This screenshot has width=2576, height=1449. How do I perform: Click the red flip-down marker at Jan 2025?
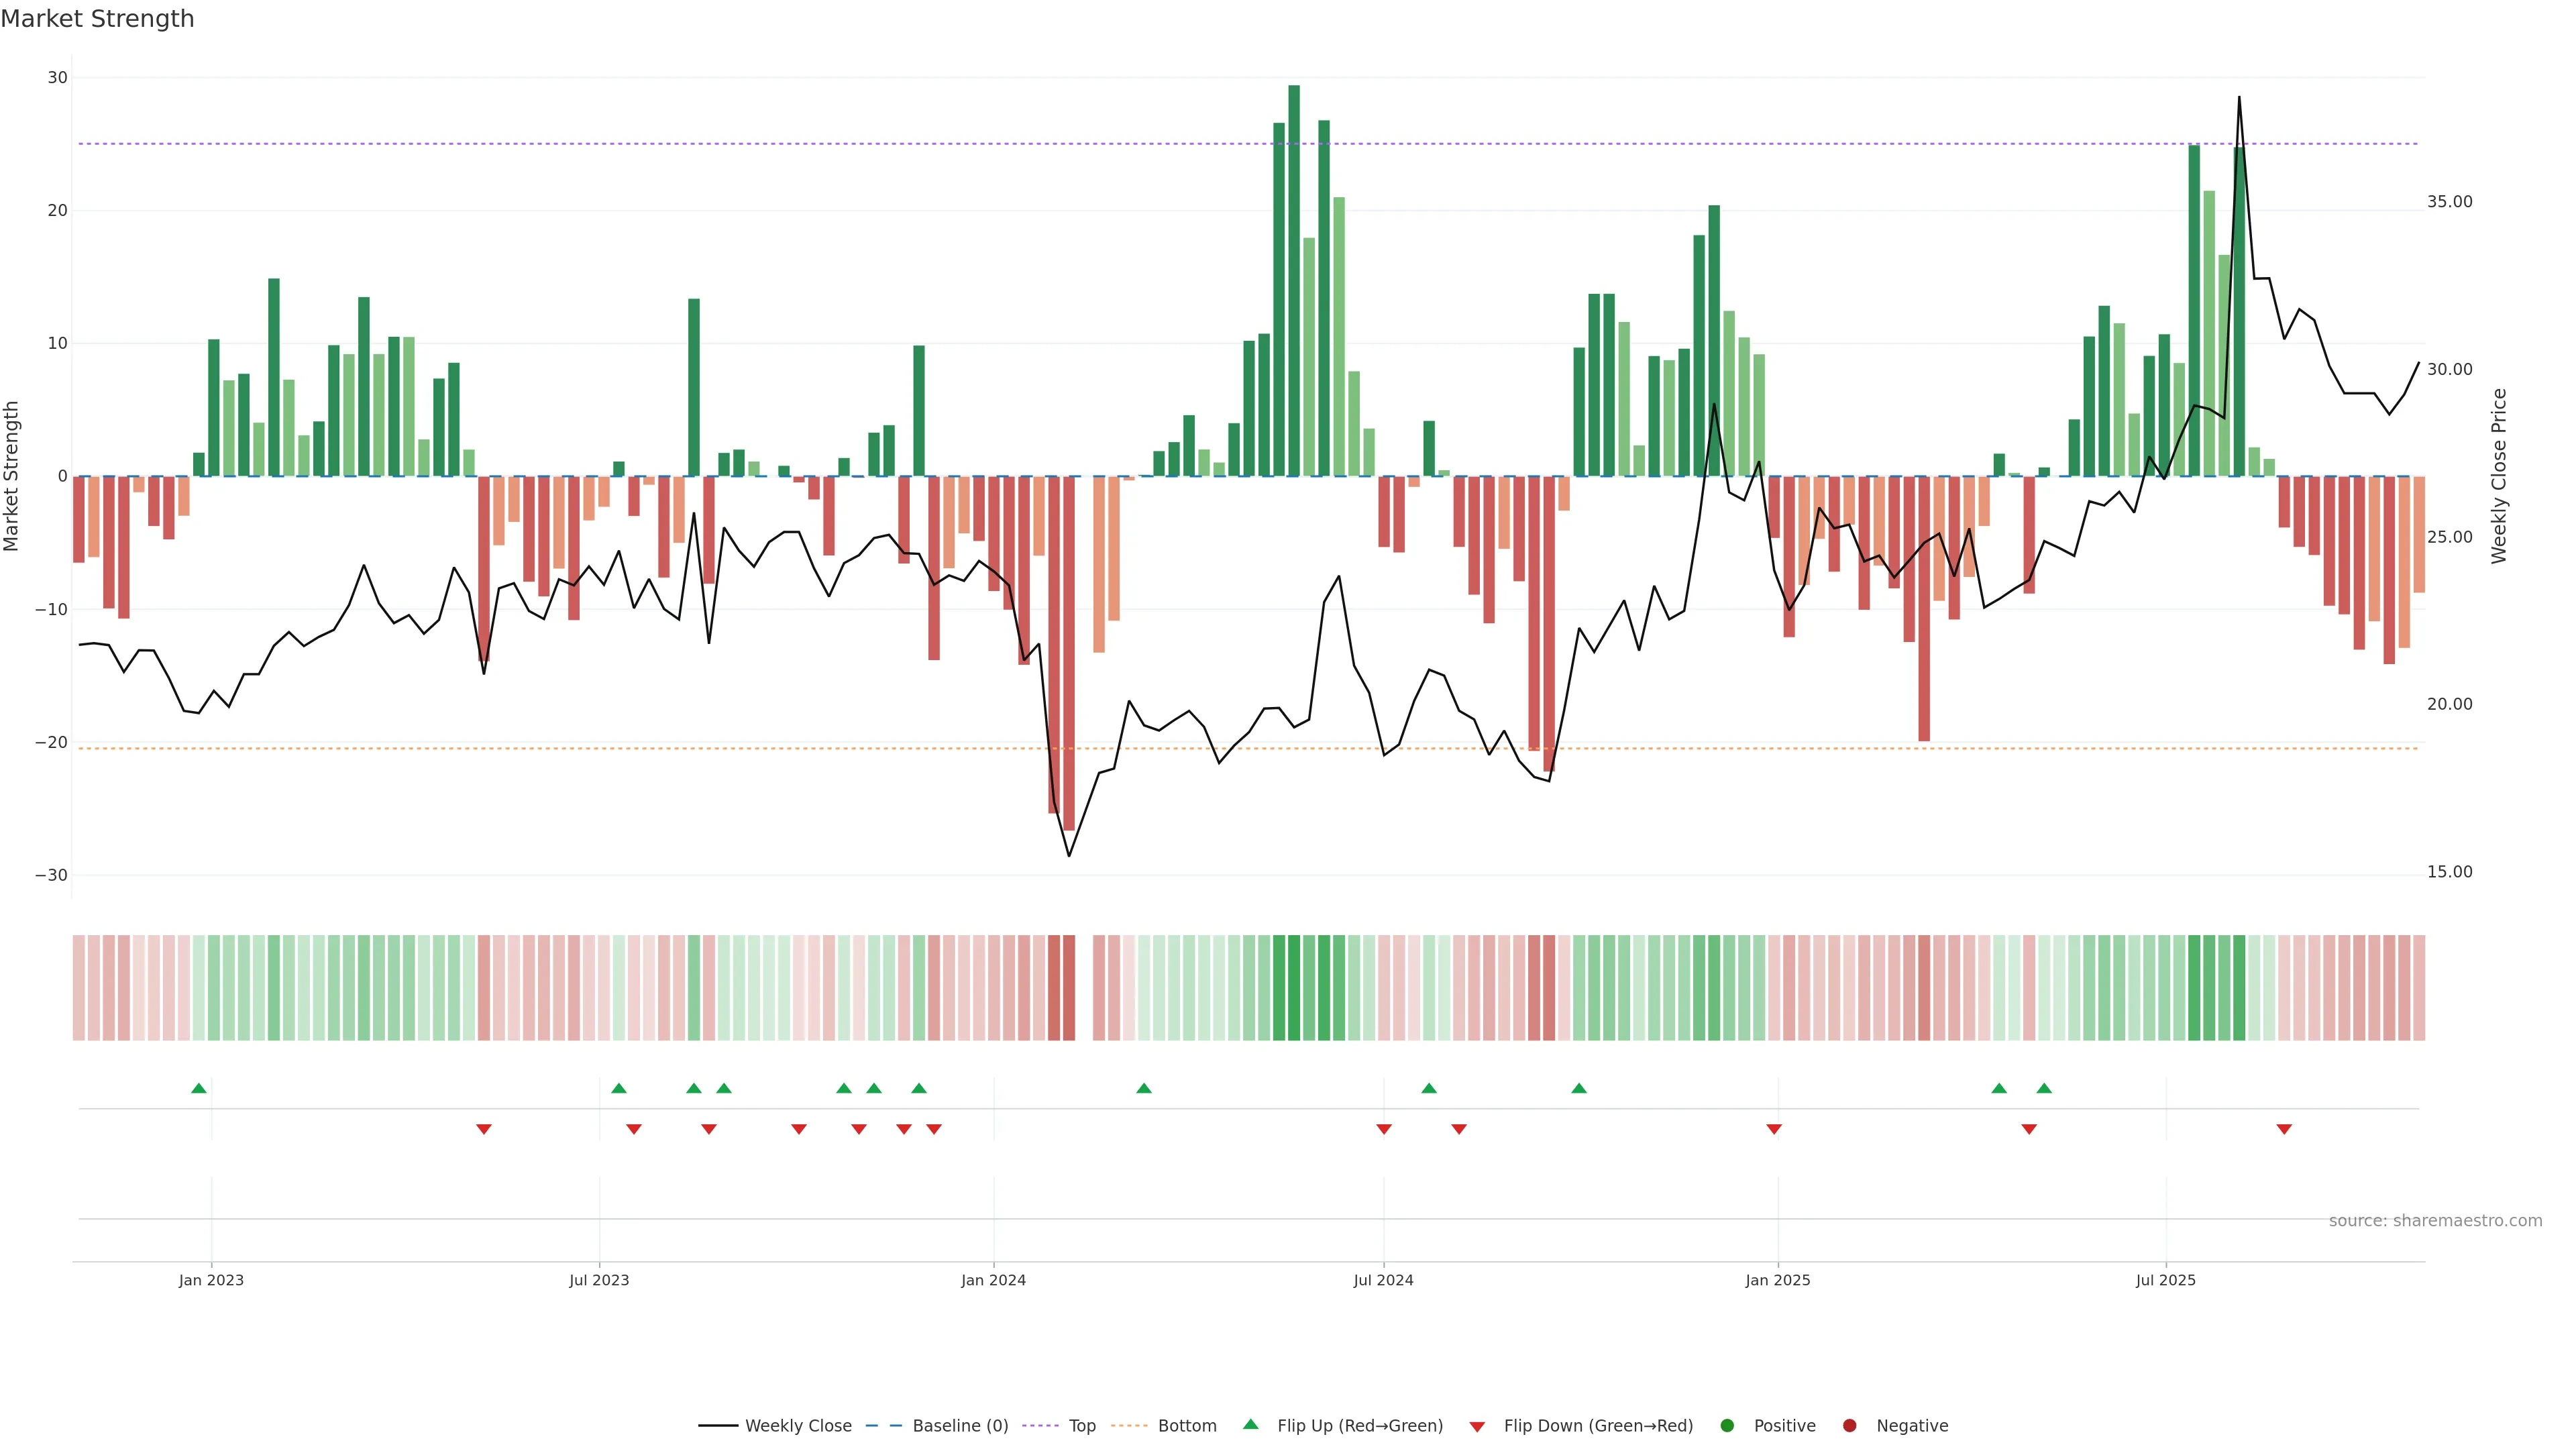pyautogui.click(x=1774, y=1129)
